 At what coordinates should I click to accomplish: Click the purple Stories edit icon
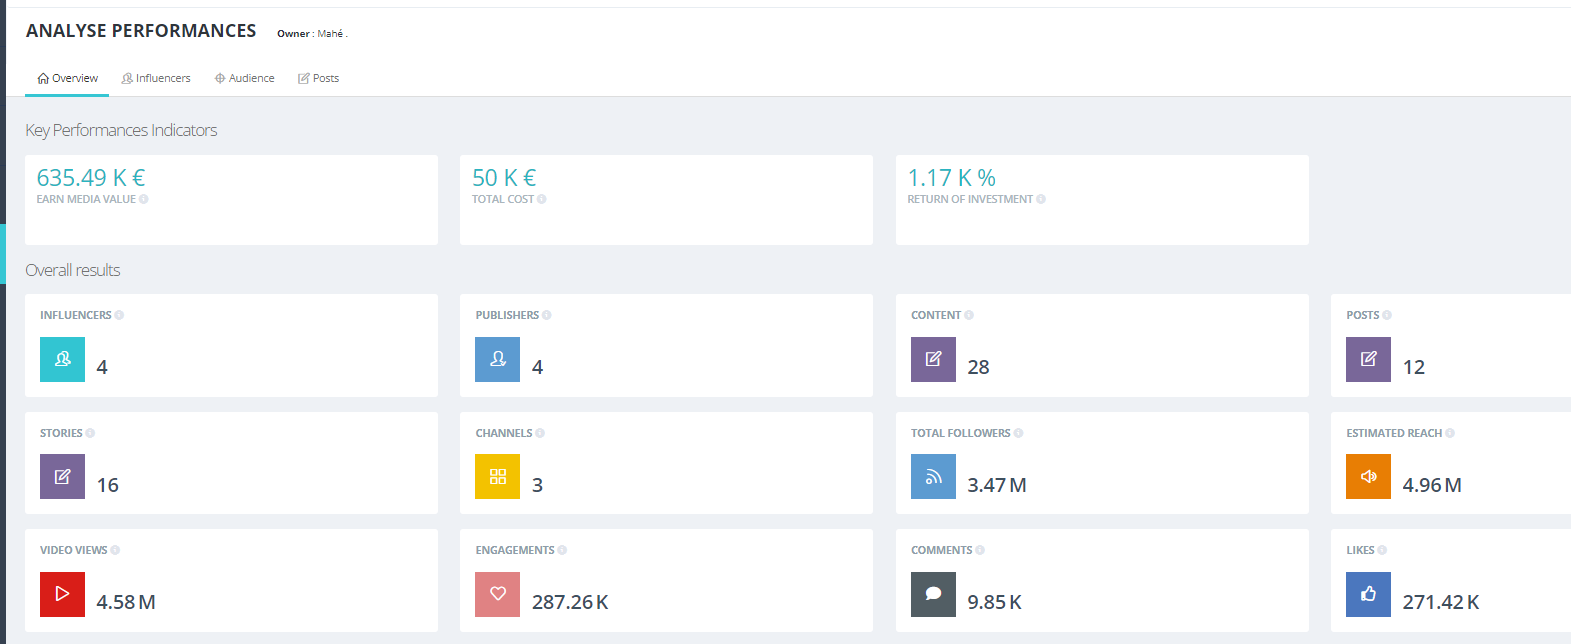pos(62,477)
